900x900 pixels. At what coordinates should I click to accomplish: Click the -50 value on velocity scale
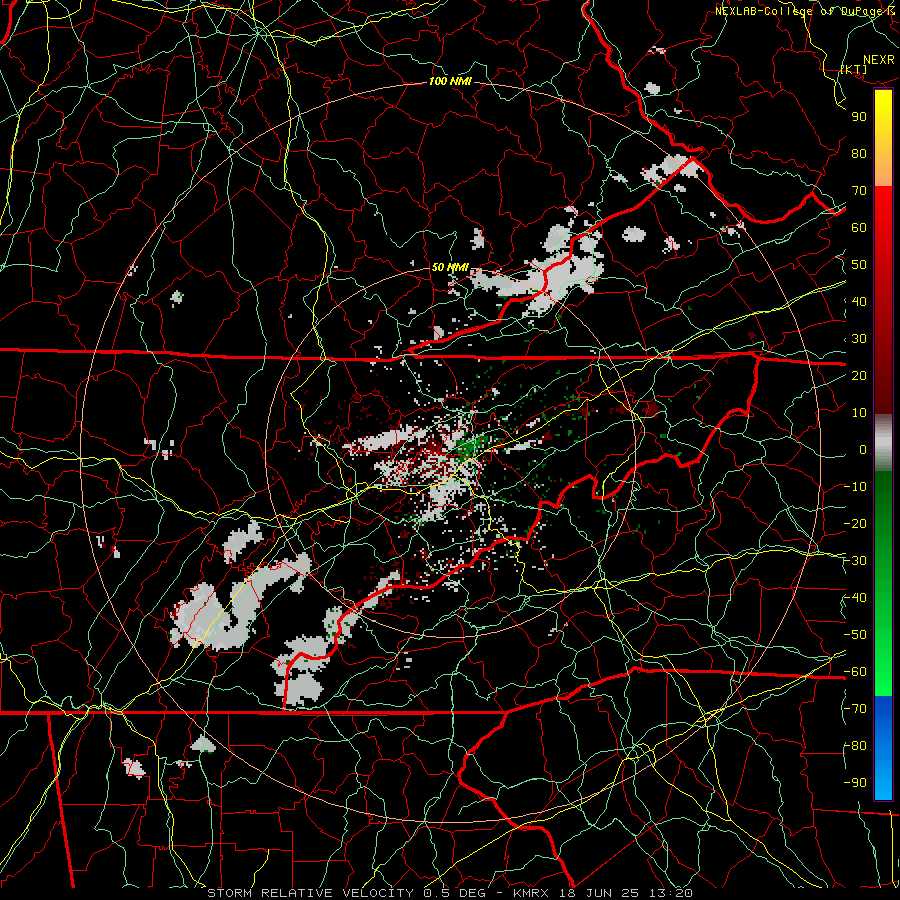point(856,635)
